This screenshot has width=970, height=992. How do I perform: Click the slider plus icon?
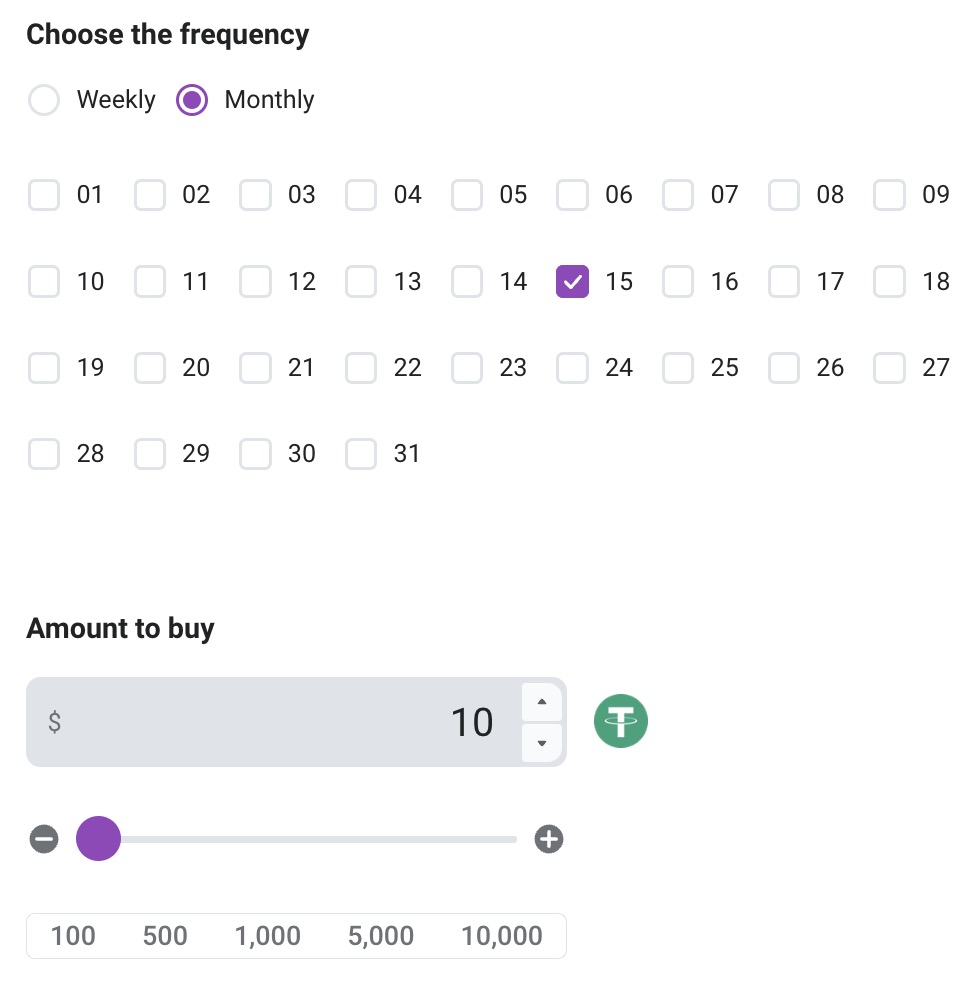549,839
